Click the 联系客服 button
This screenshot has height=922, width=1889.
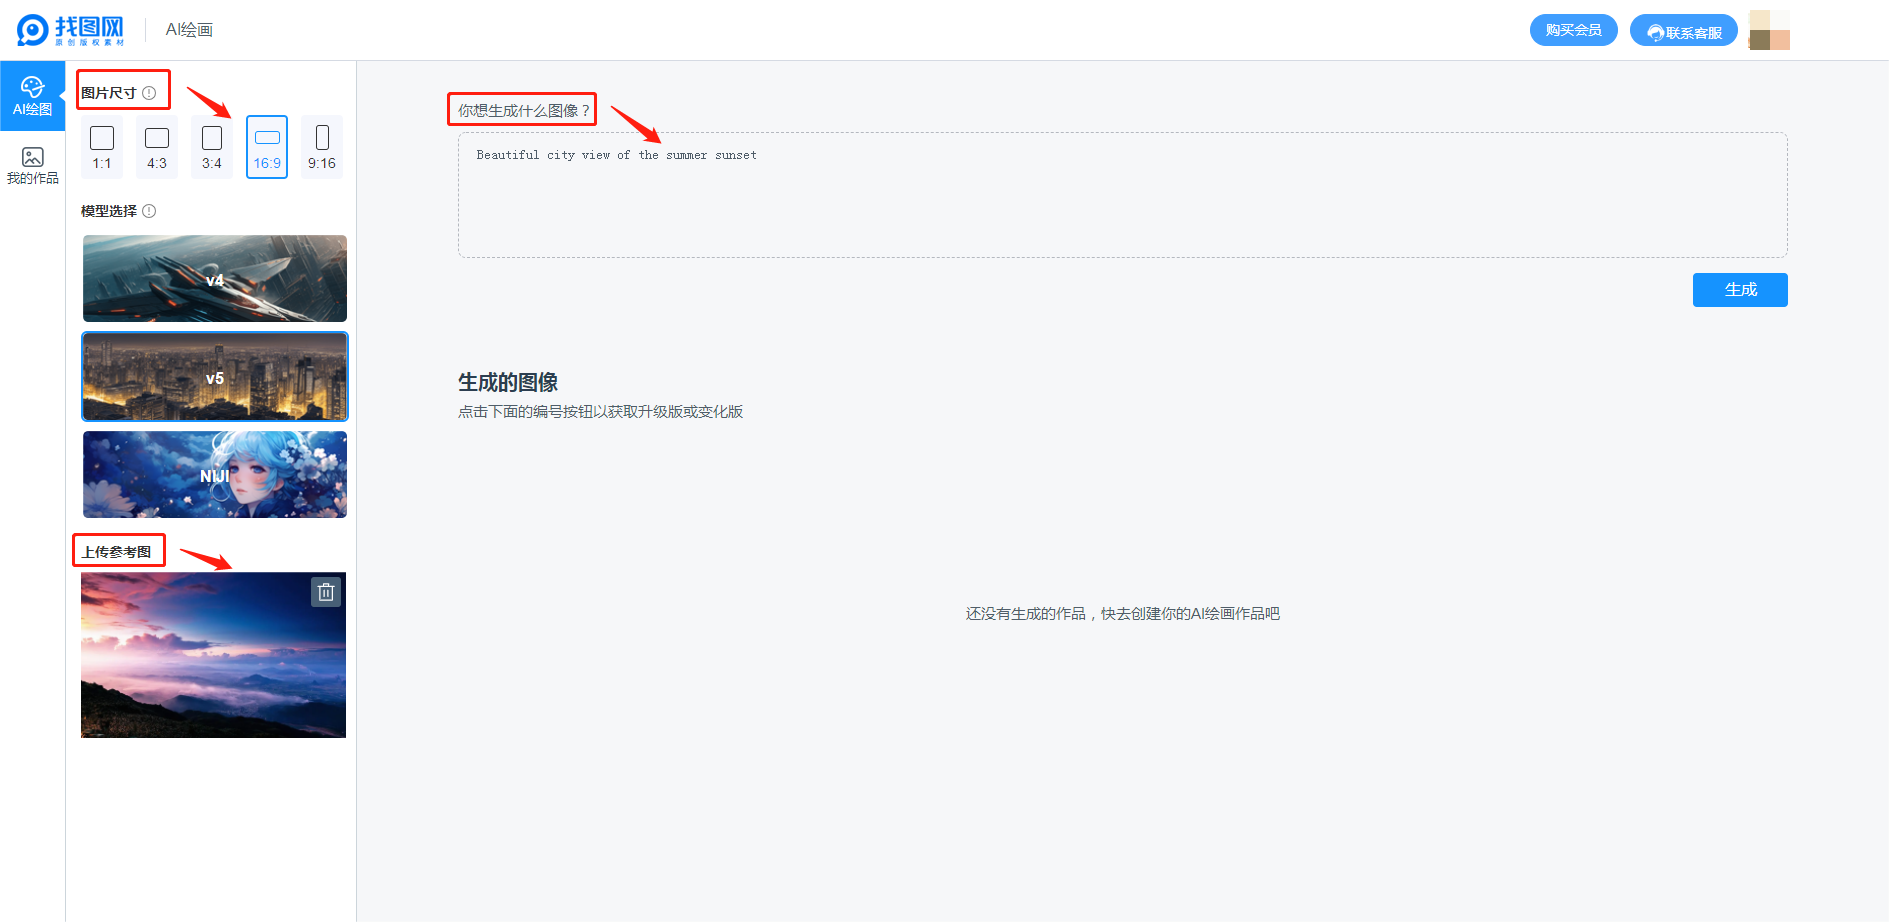[x=1683, y=31]
